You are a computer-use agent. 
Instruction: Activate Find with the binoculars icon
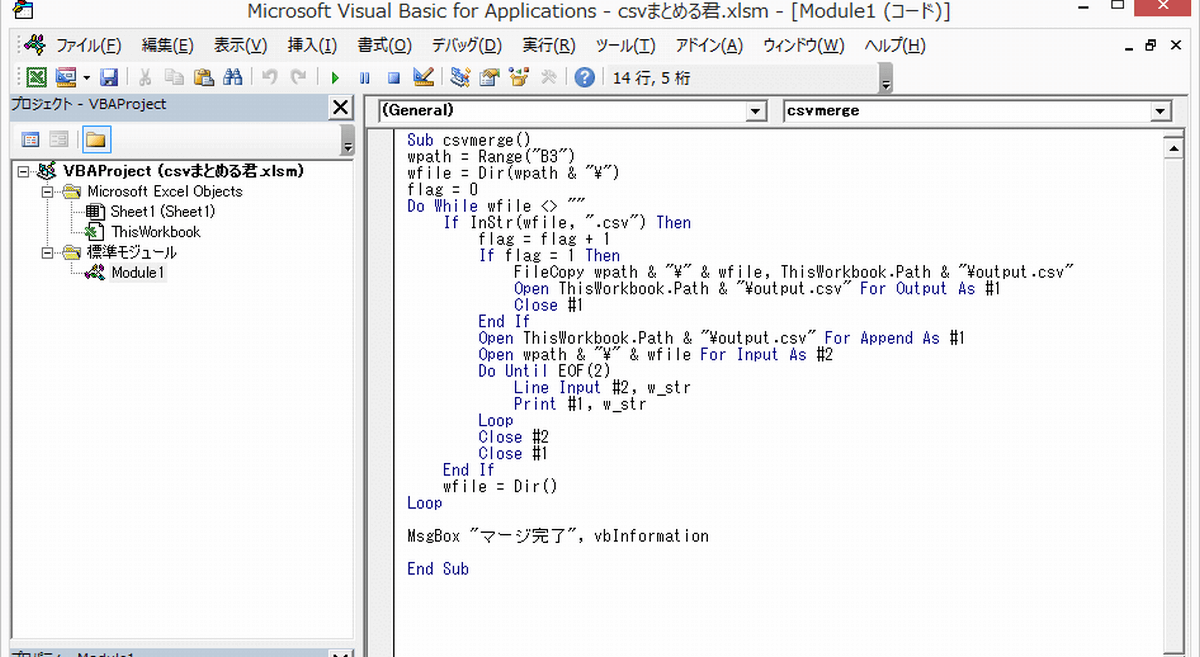(232, 77)
